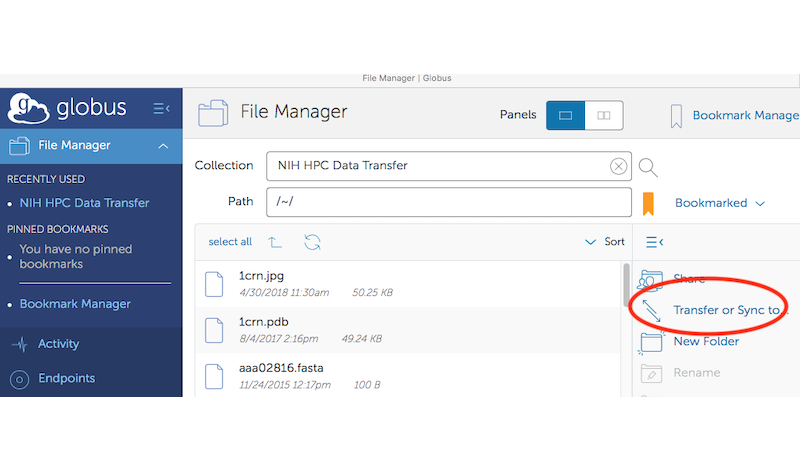
Task: Collapse the File Manager sidebar section
Action: pos(163,146)
